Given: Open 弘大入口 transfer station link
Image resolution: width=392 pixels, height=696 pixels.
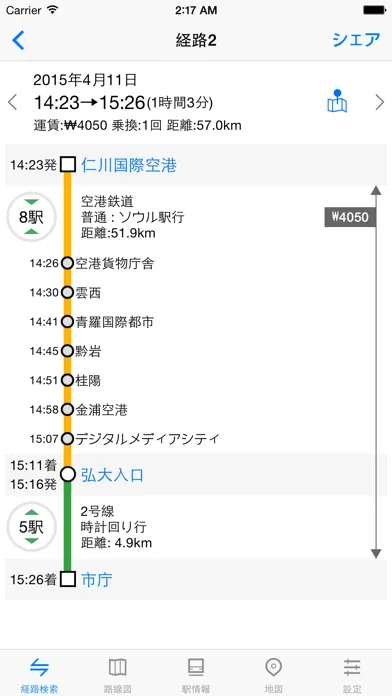Looking at the screenshot, I should coord(112,475).
